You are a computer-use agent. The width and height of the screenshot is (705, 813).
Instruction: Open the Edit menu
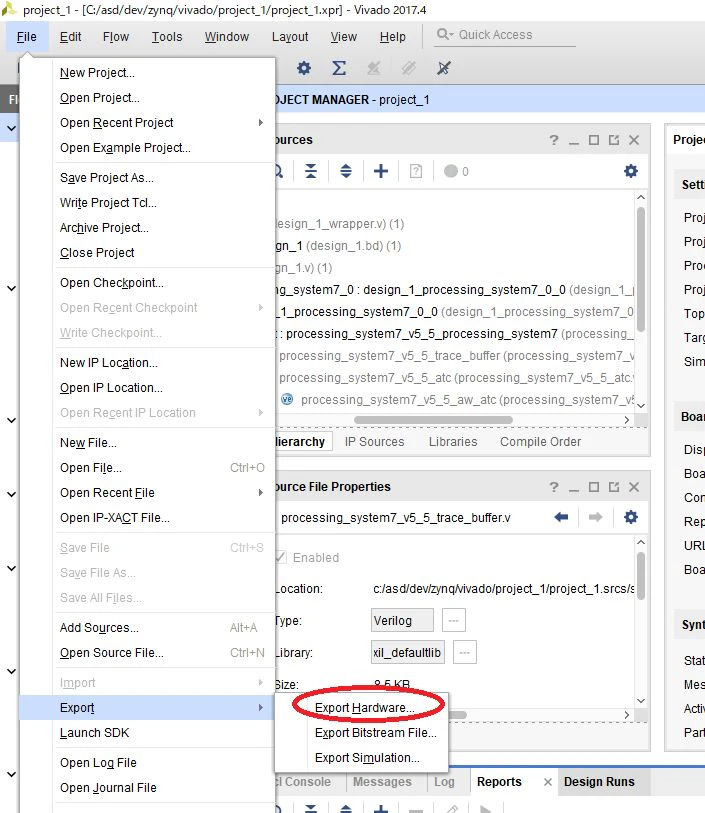pos(70,37)
